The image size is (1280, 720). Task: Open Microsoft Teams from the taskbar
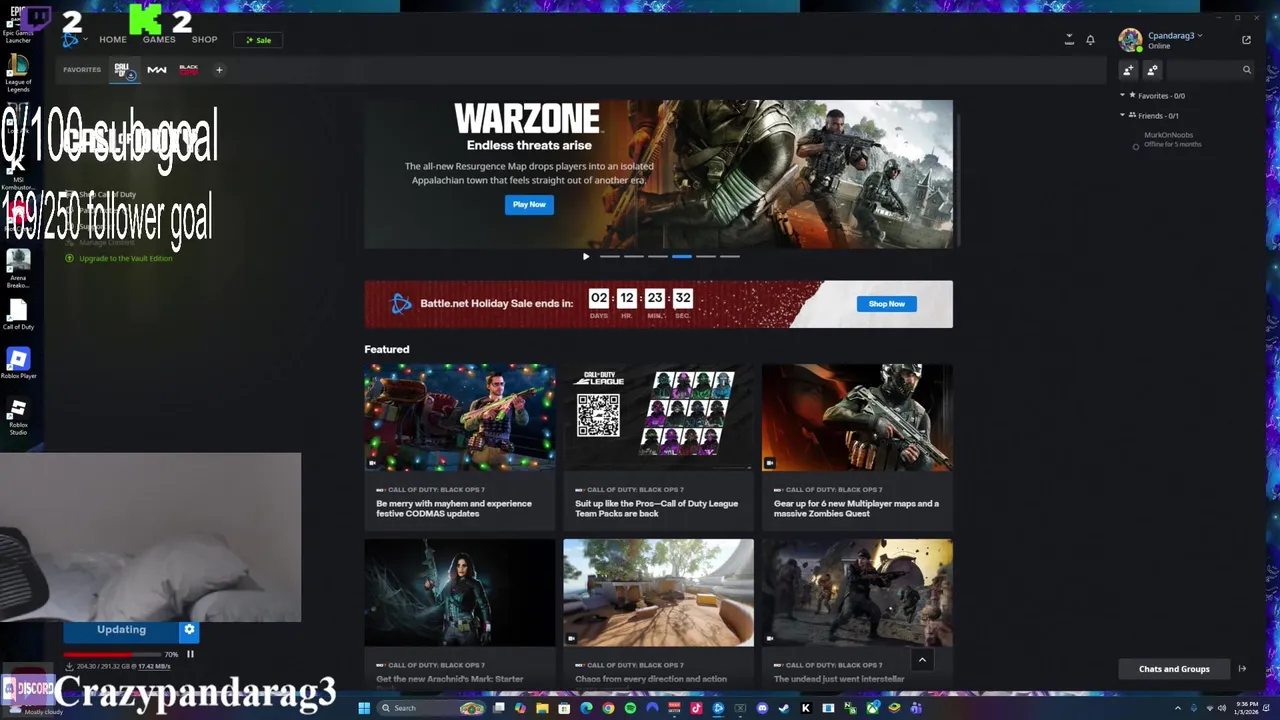(916, 708)
